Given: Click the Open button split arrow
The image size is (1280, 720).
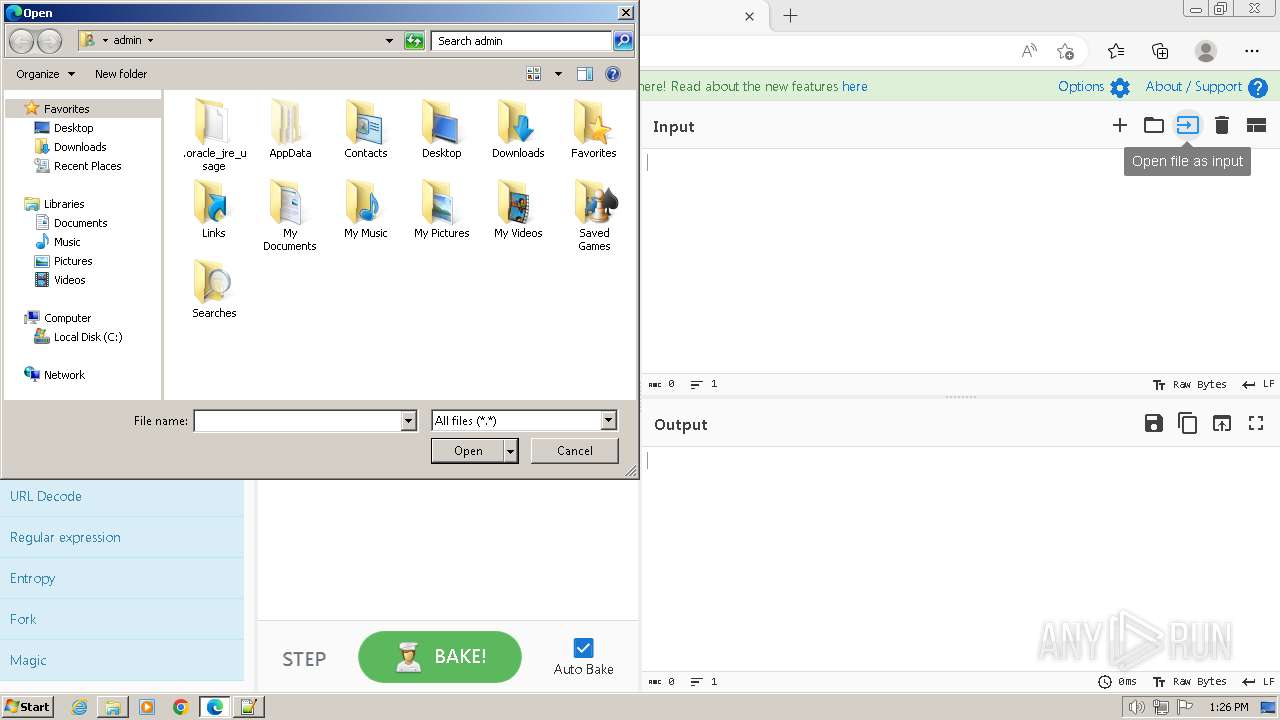Looking at the screenshot, I should point(511,451).
